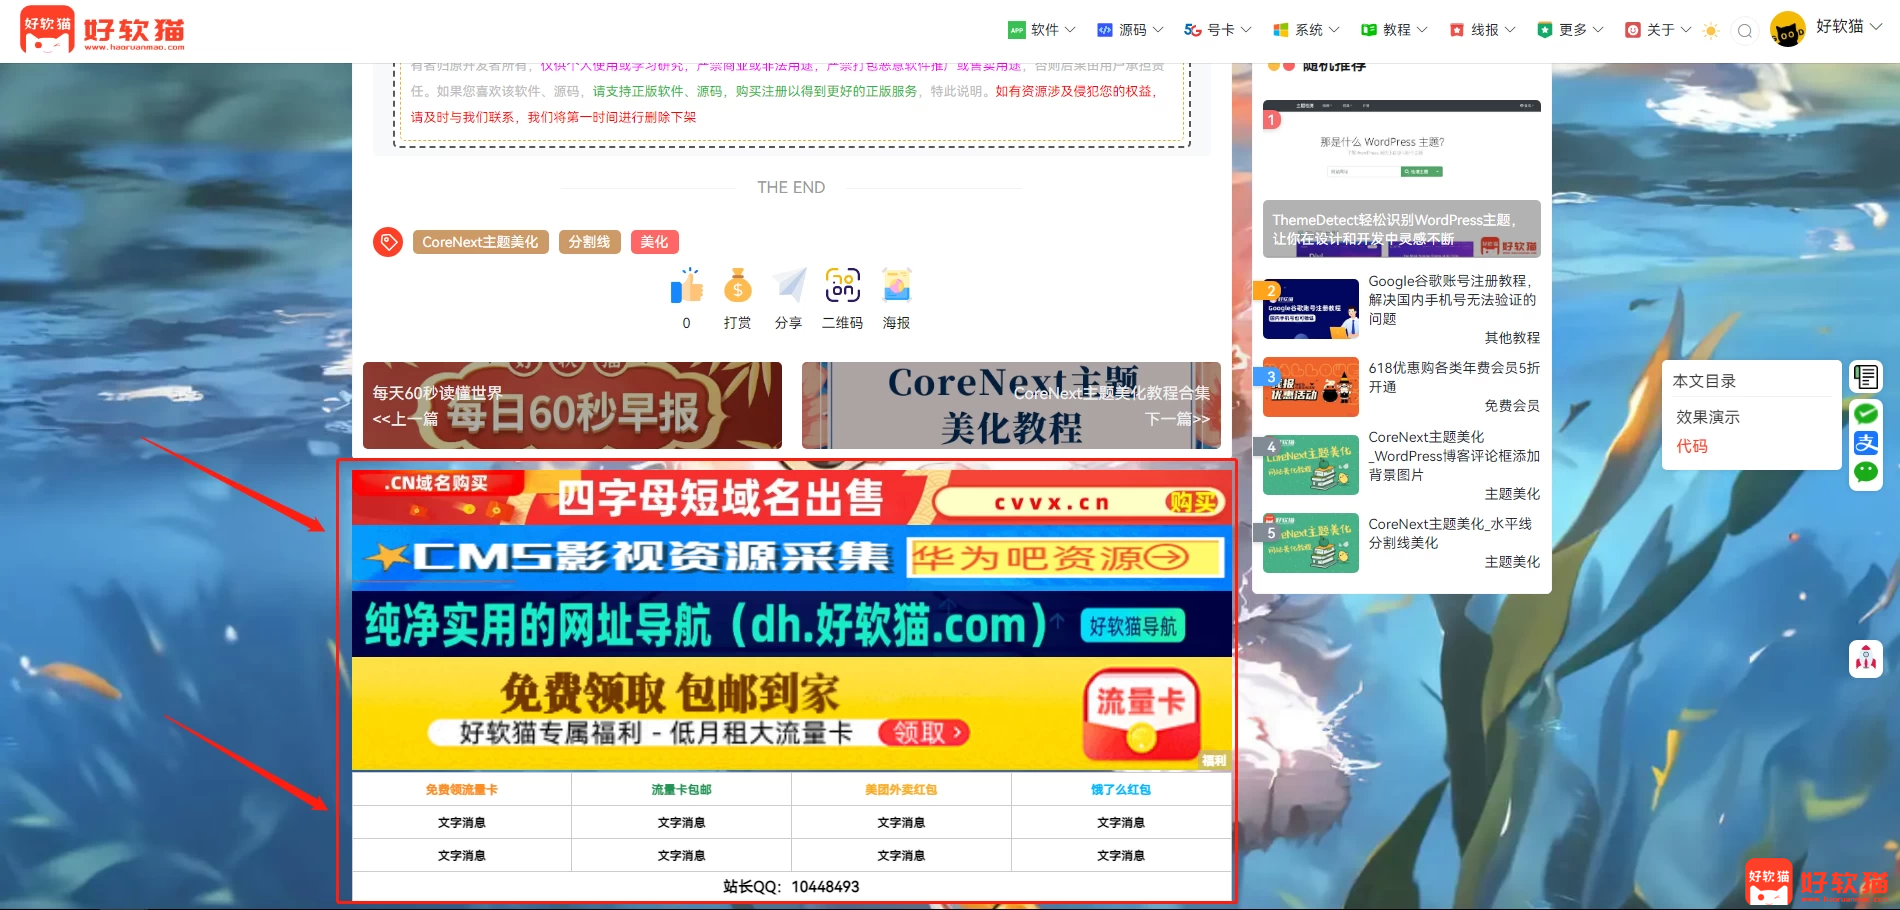Toggle the sun light/dark mode icon
The height and width of the screenshot is (910, 1900).
(1711, 31)
